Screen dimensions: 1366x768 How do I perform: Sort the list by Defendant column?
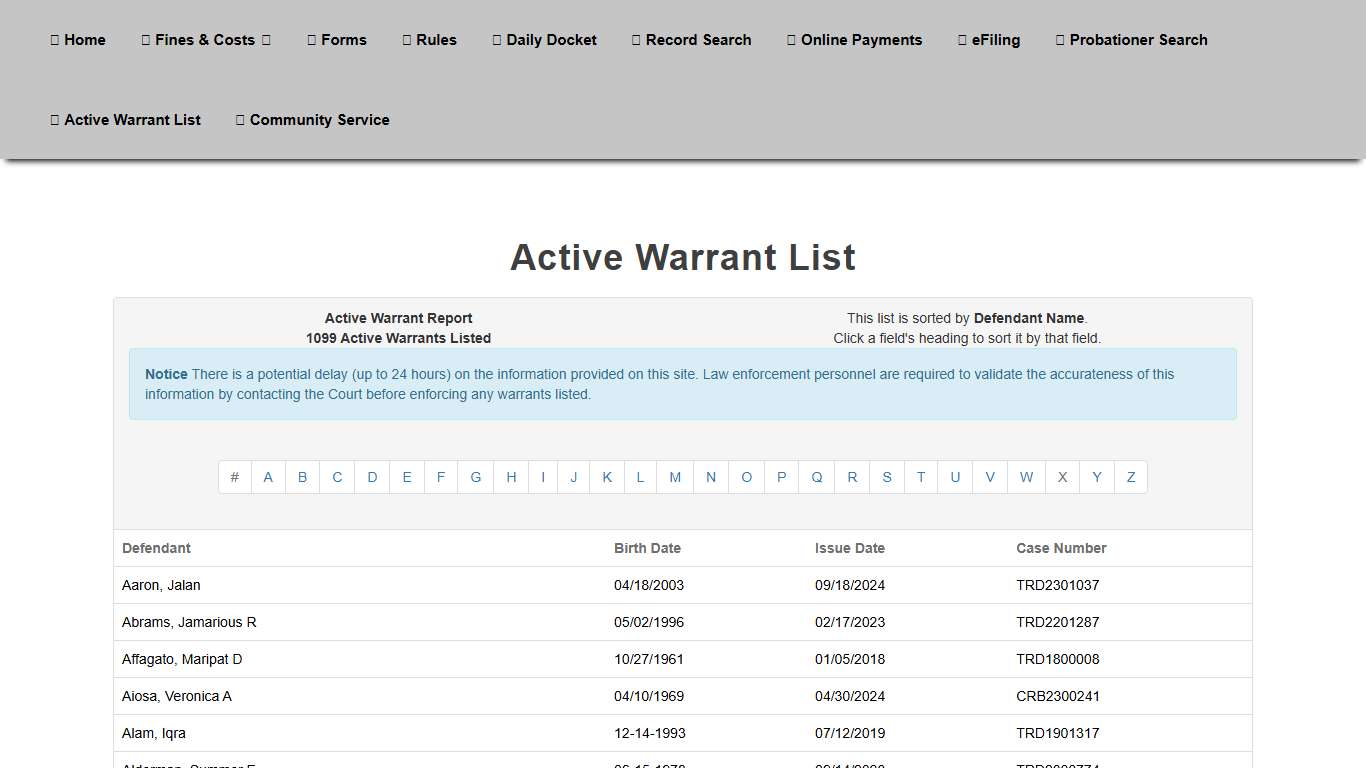(x=156, y=548)
